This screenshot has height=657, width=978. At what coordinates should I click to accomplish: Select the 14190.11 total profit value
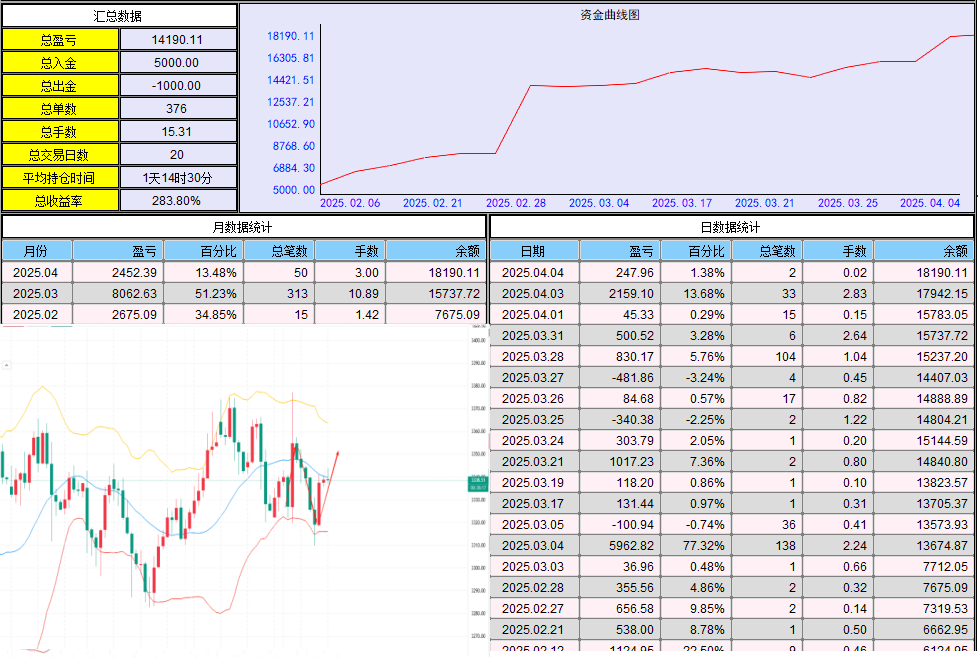coord(178,40)
